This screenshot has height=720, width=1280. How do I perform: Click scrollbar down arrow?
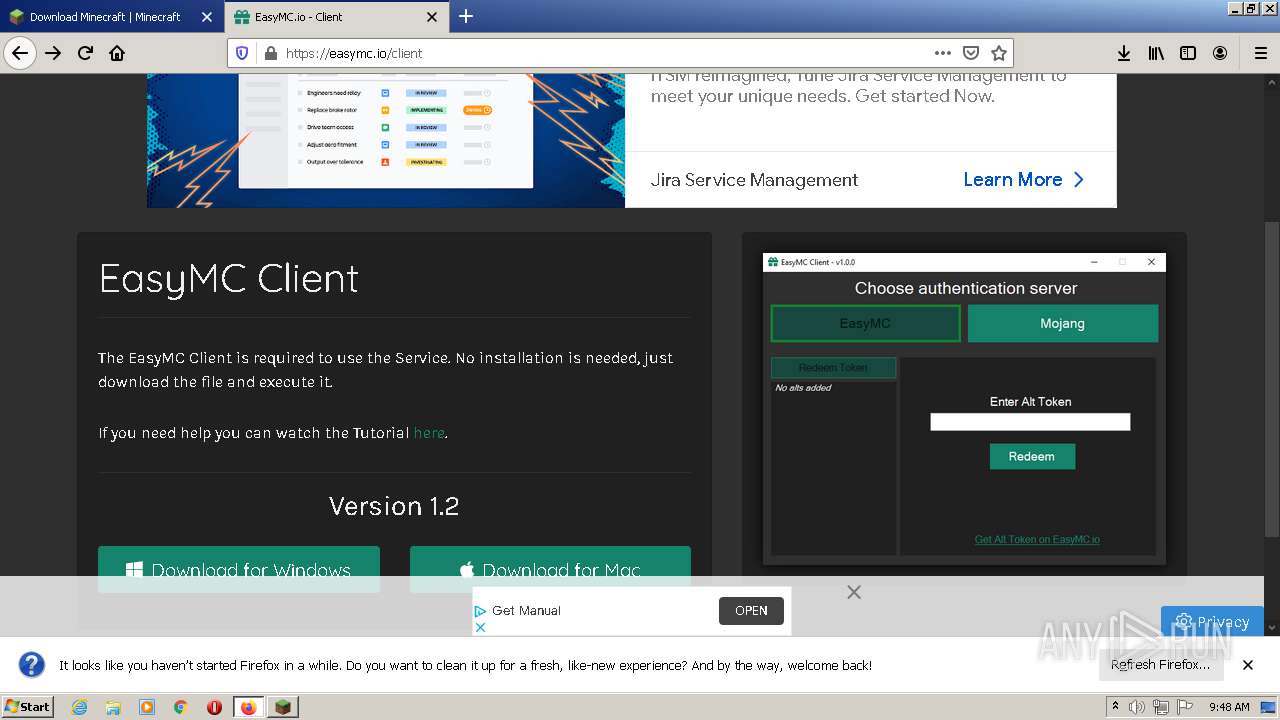1272,627
